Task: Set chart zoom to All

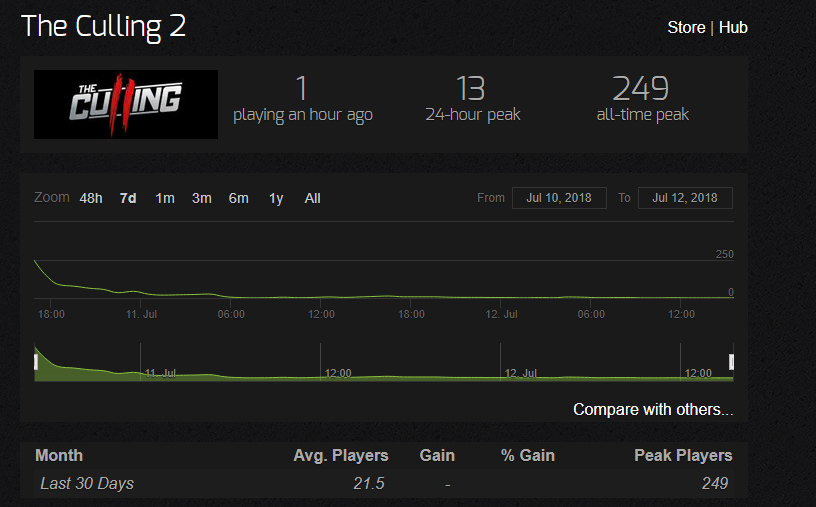Action: point(312,198)
